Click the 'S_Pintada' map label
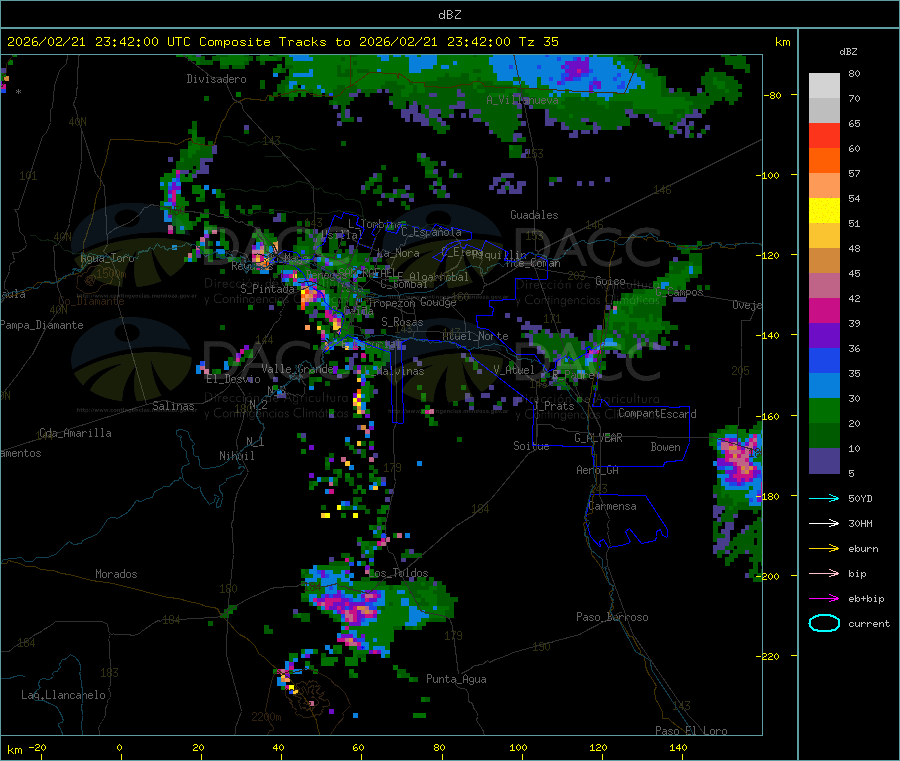 (x=267, y=289)
